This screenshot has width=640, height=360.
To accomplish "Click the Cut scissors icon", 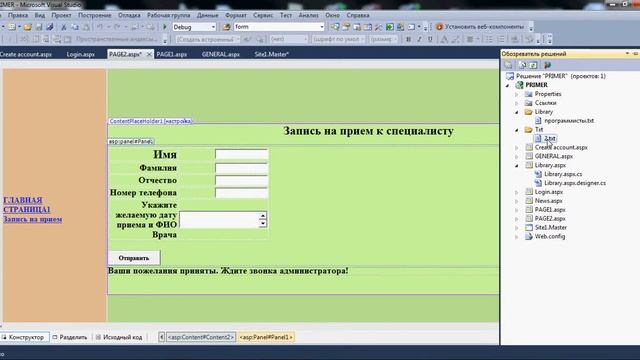I will click(64, 27).
